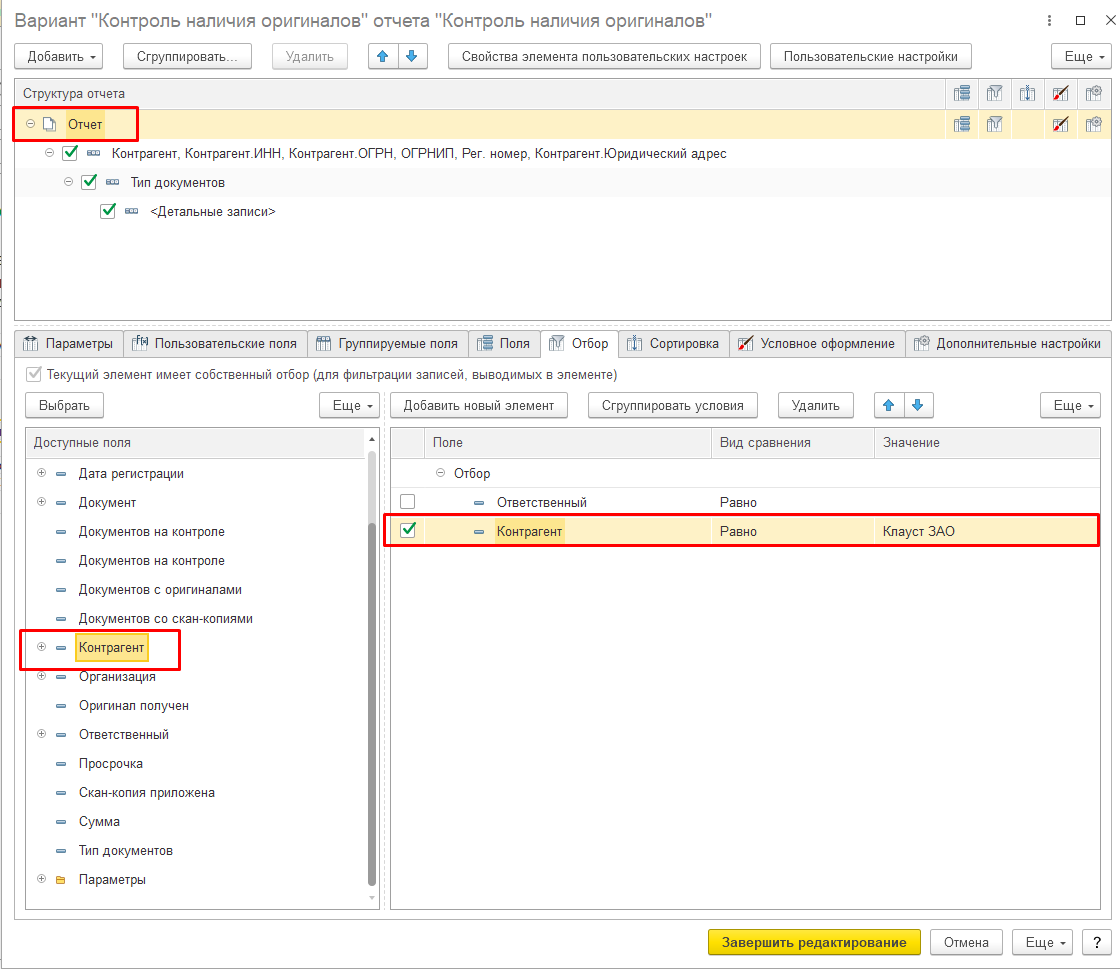
Task: Click field icon next to Просрочка
Action: (x=61, y=764)
